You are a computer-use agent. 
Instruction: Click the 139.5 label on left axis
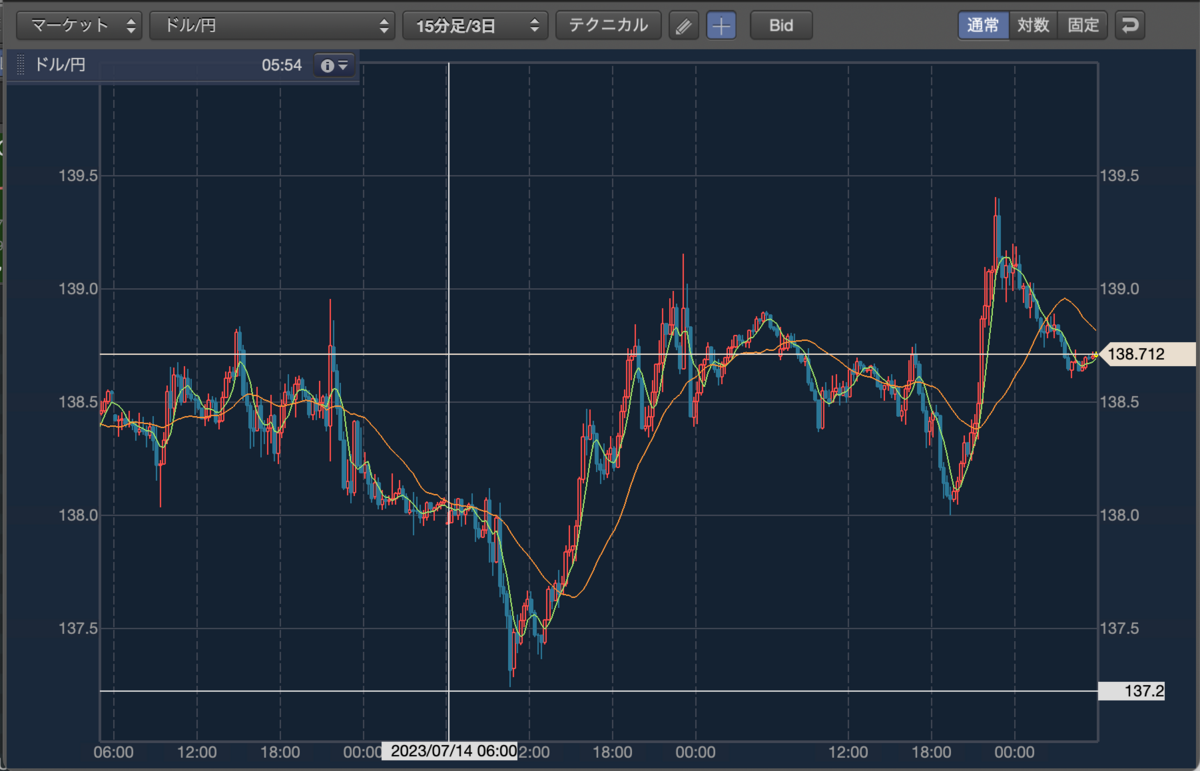point(77,176)
